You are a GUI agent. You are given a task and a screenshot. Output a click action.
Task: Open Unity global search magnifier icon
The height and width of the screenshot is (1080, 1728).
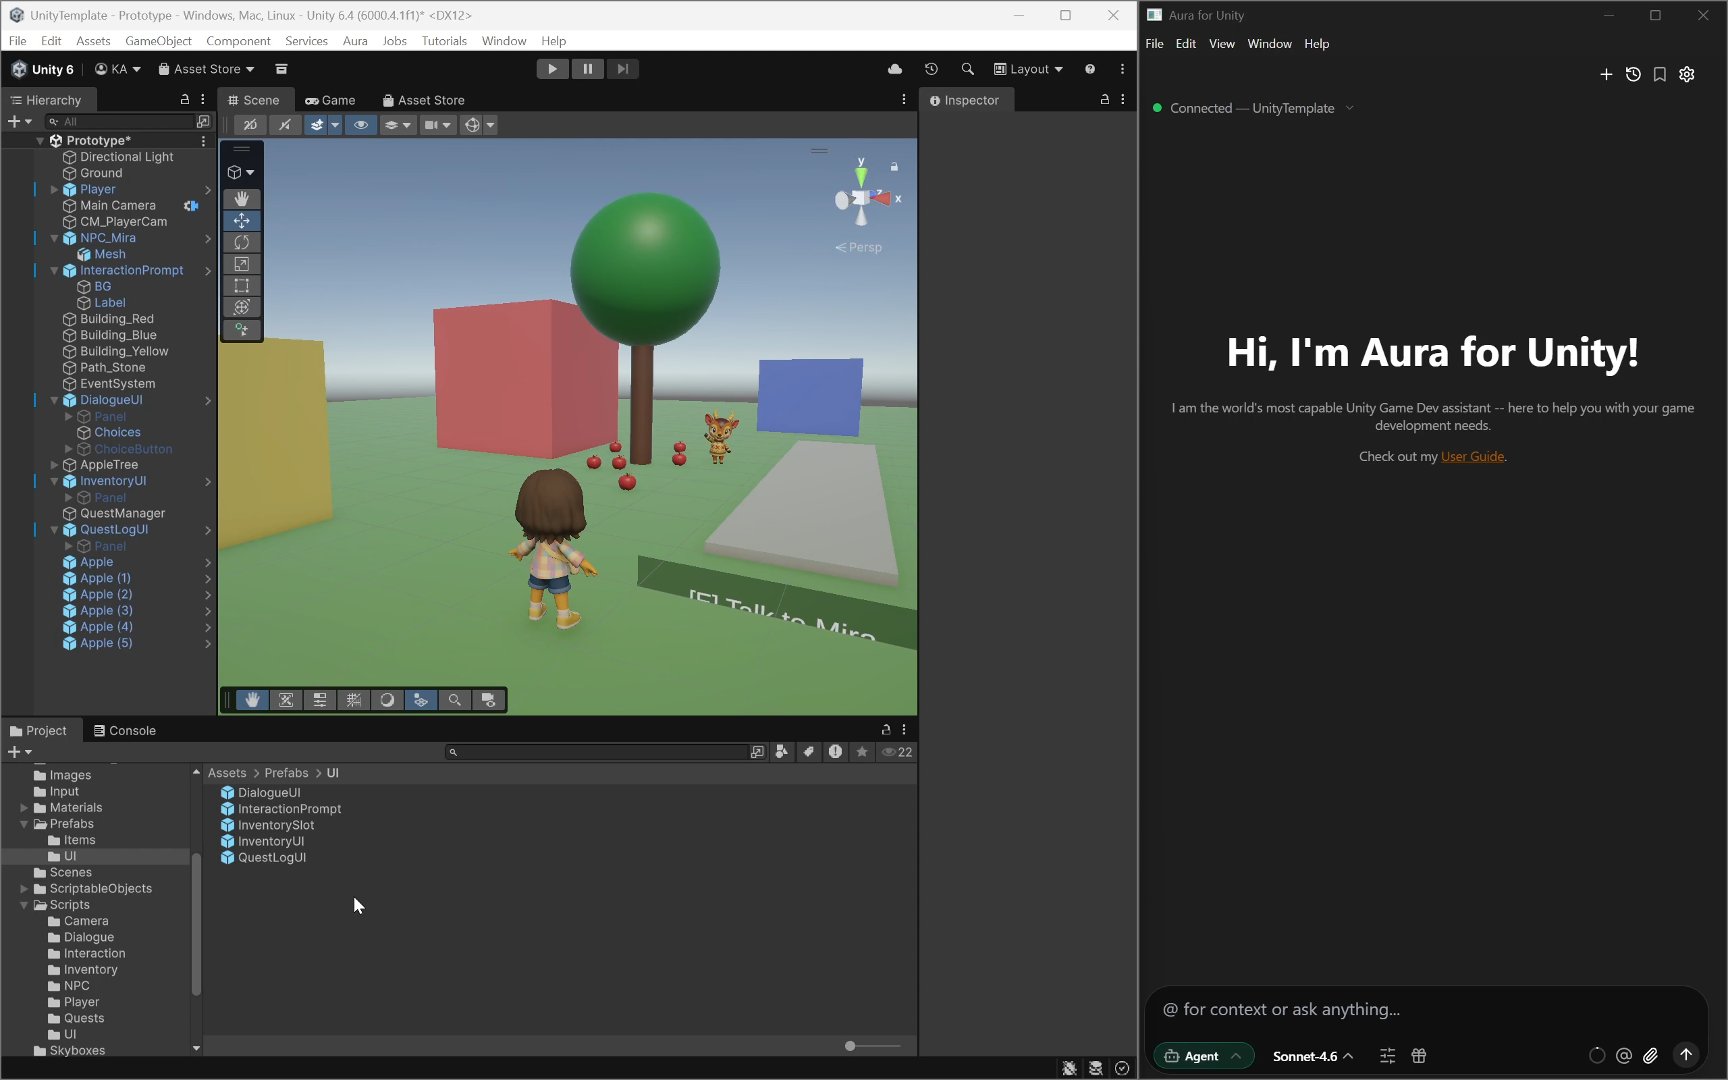click(x=967, y=69)
